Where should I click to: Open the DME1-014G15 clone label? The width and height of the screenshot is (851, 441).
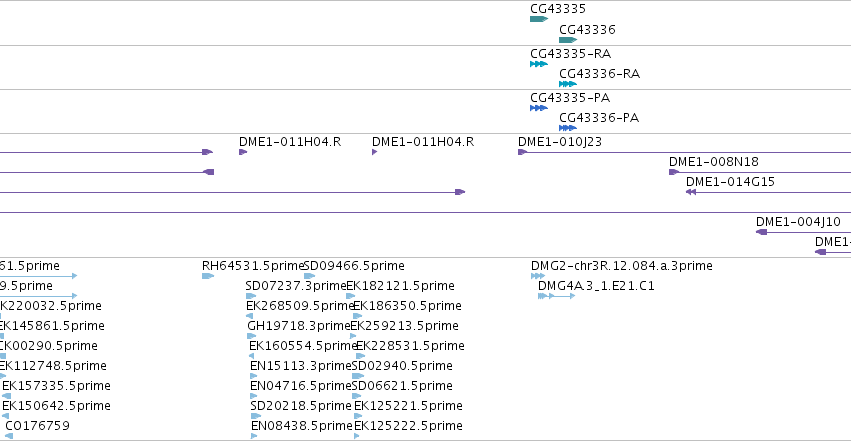tap(730, 182)
